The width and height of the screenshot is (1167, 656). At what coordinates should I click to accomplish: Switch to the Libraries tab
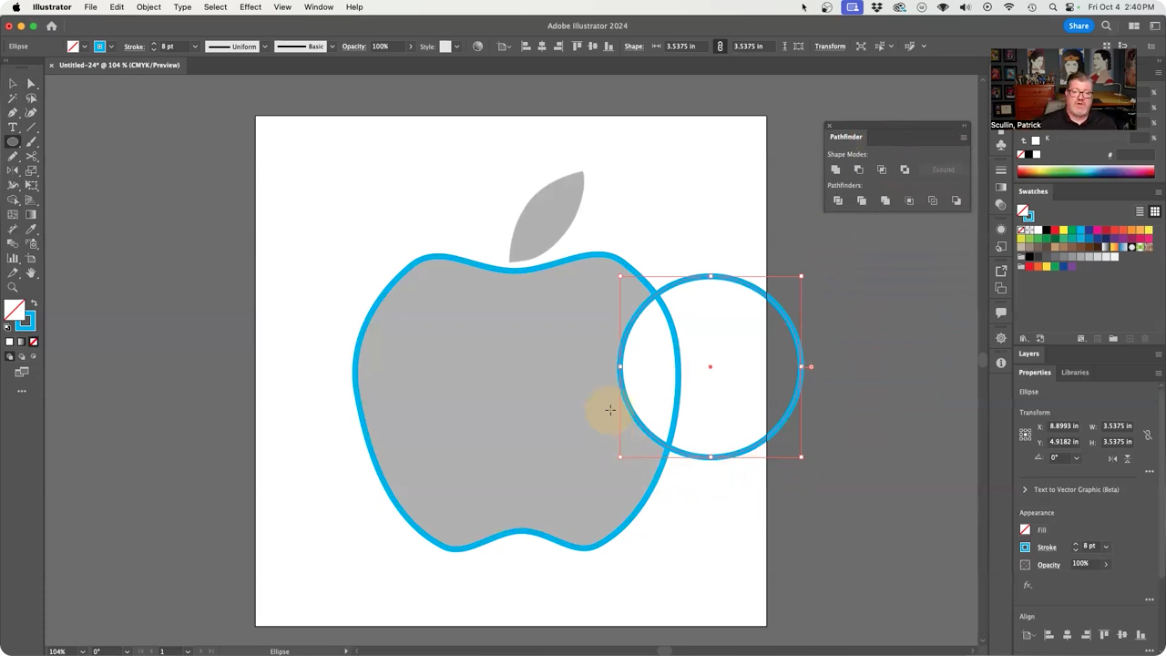point(1075,372)
